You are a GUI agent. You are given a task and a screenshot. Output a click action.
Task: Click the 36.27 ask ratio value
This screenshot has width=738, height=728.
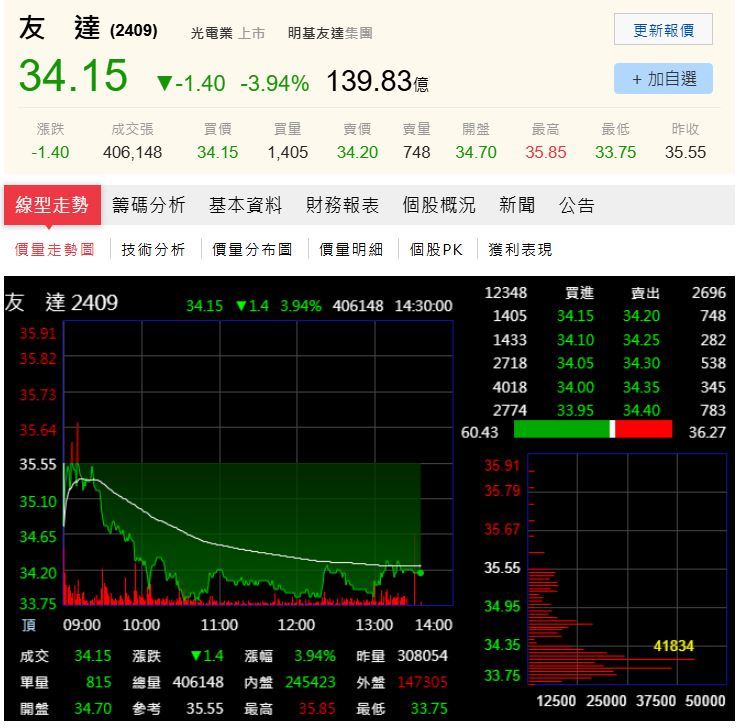[707, 432]
